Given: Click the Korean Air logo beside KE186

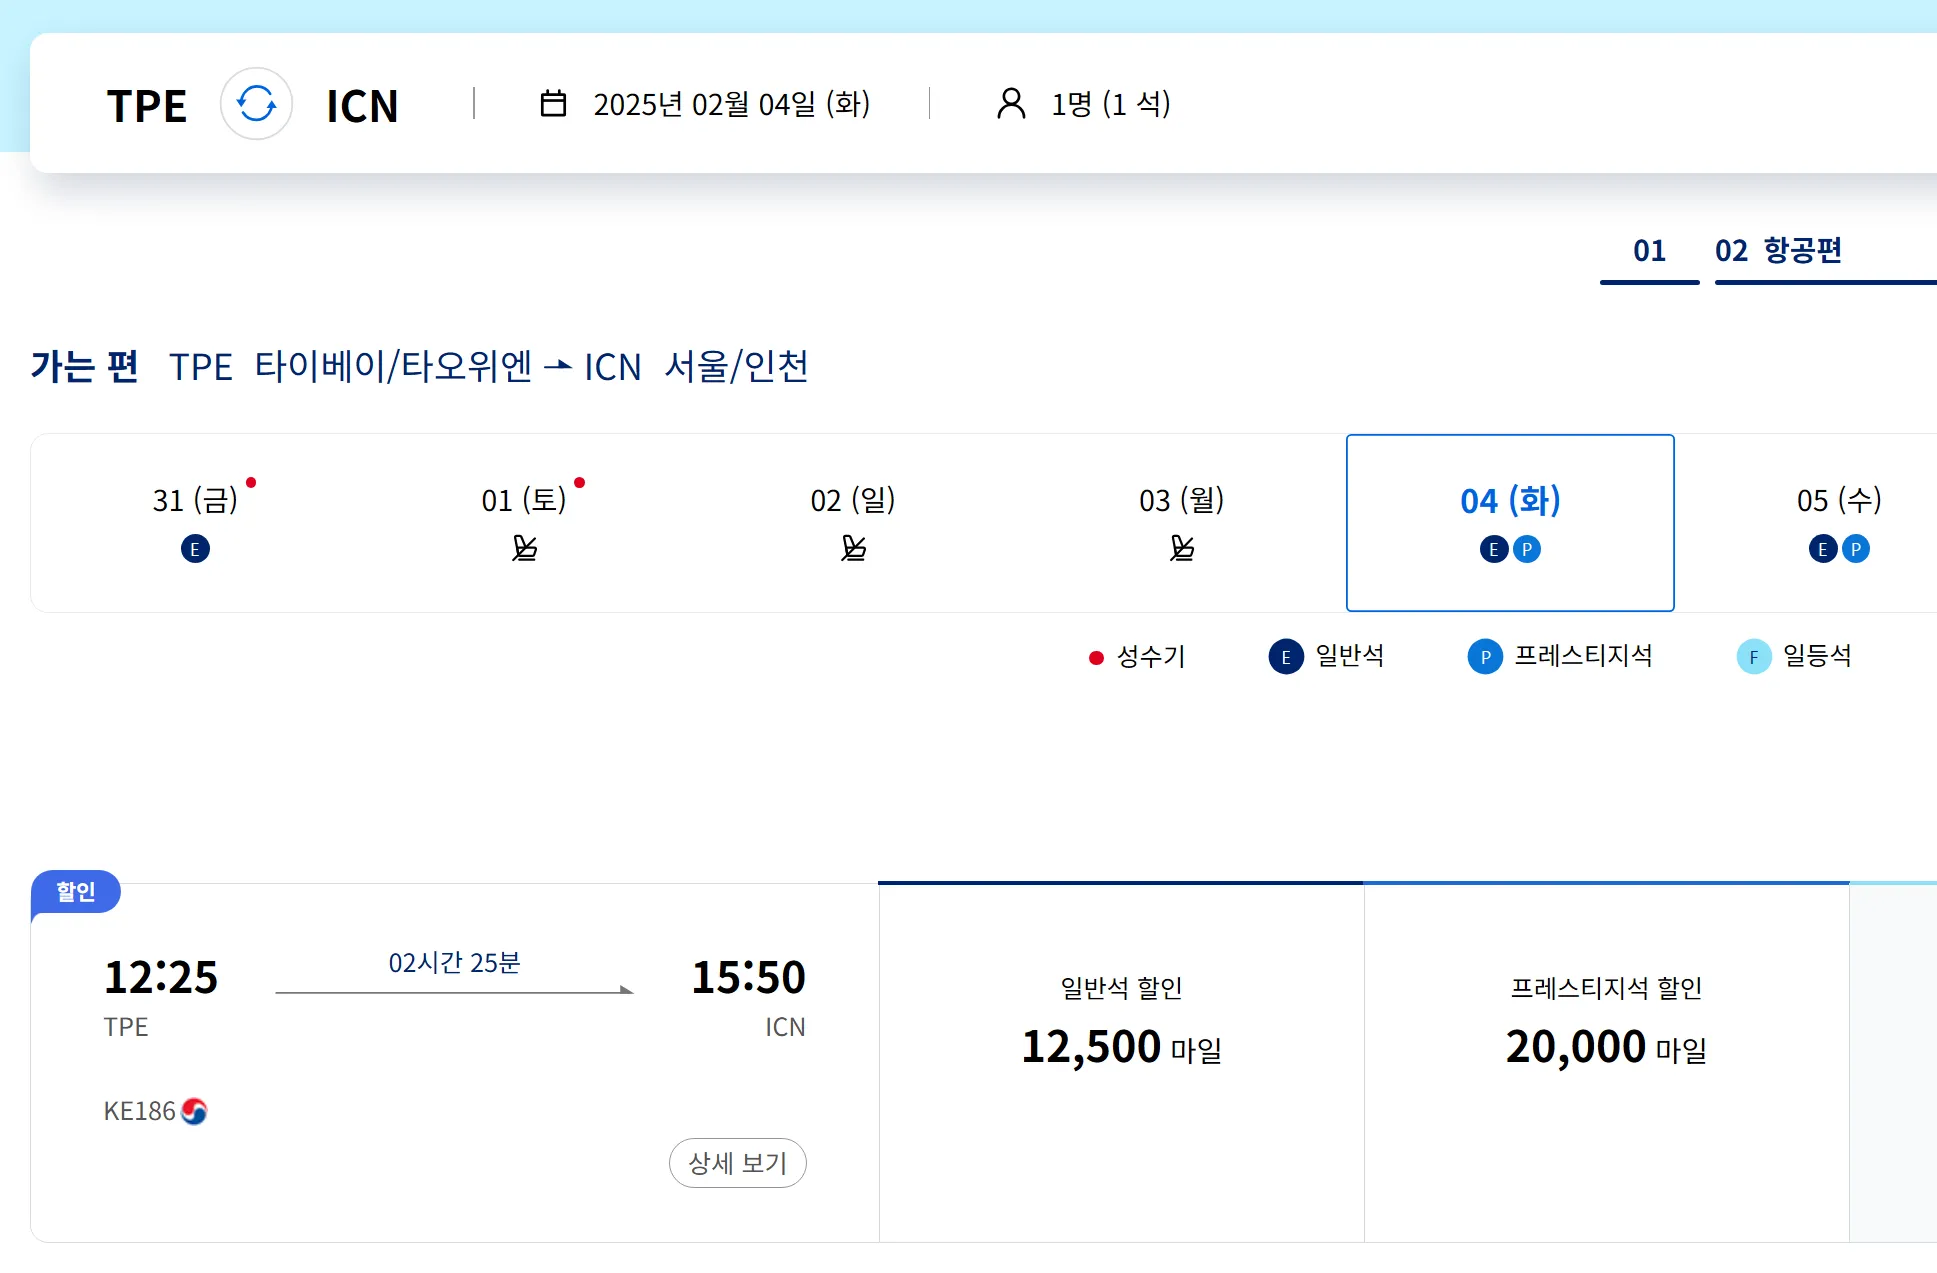Looking at the screenshot, I should click(x=195, y=1111).
